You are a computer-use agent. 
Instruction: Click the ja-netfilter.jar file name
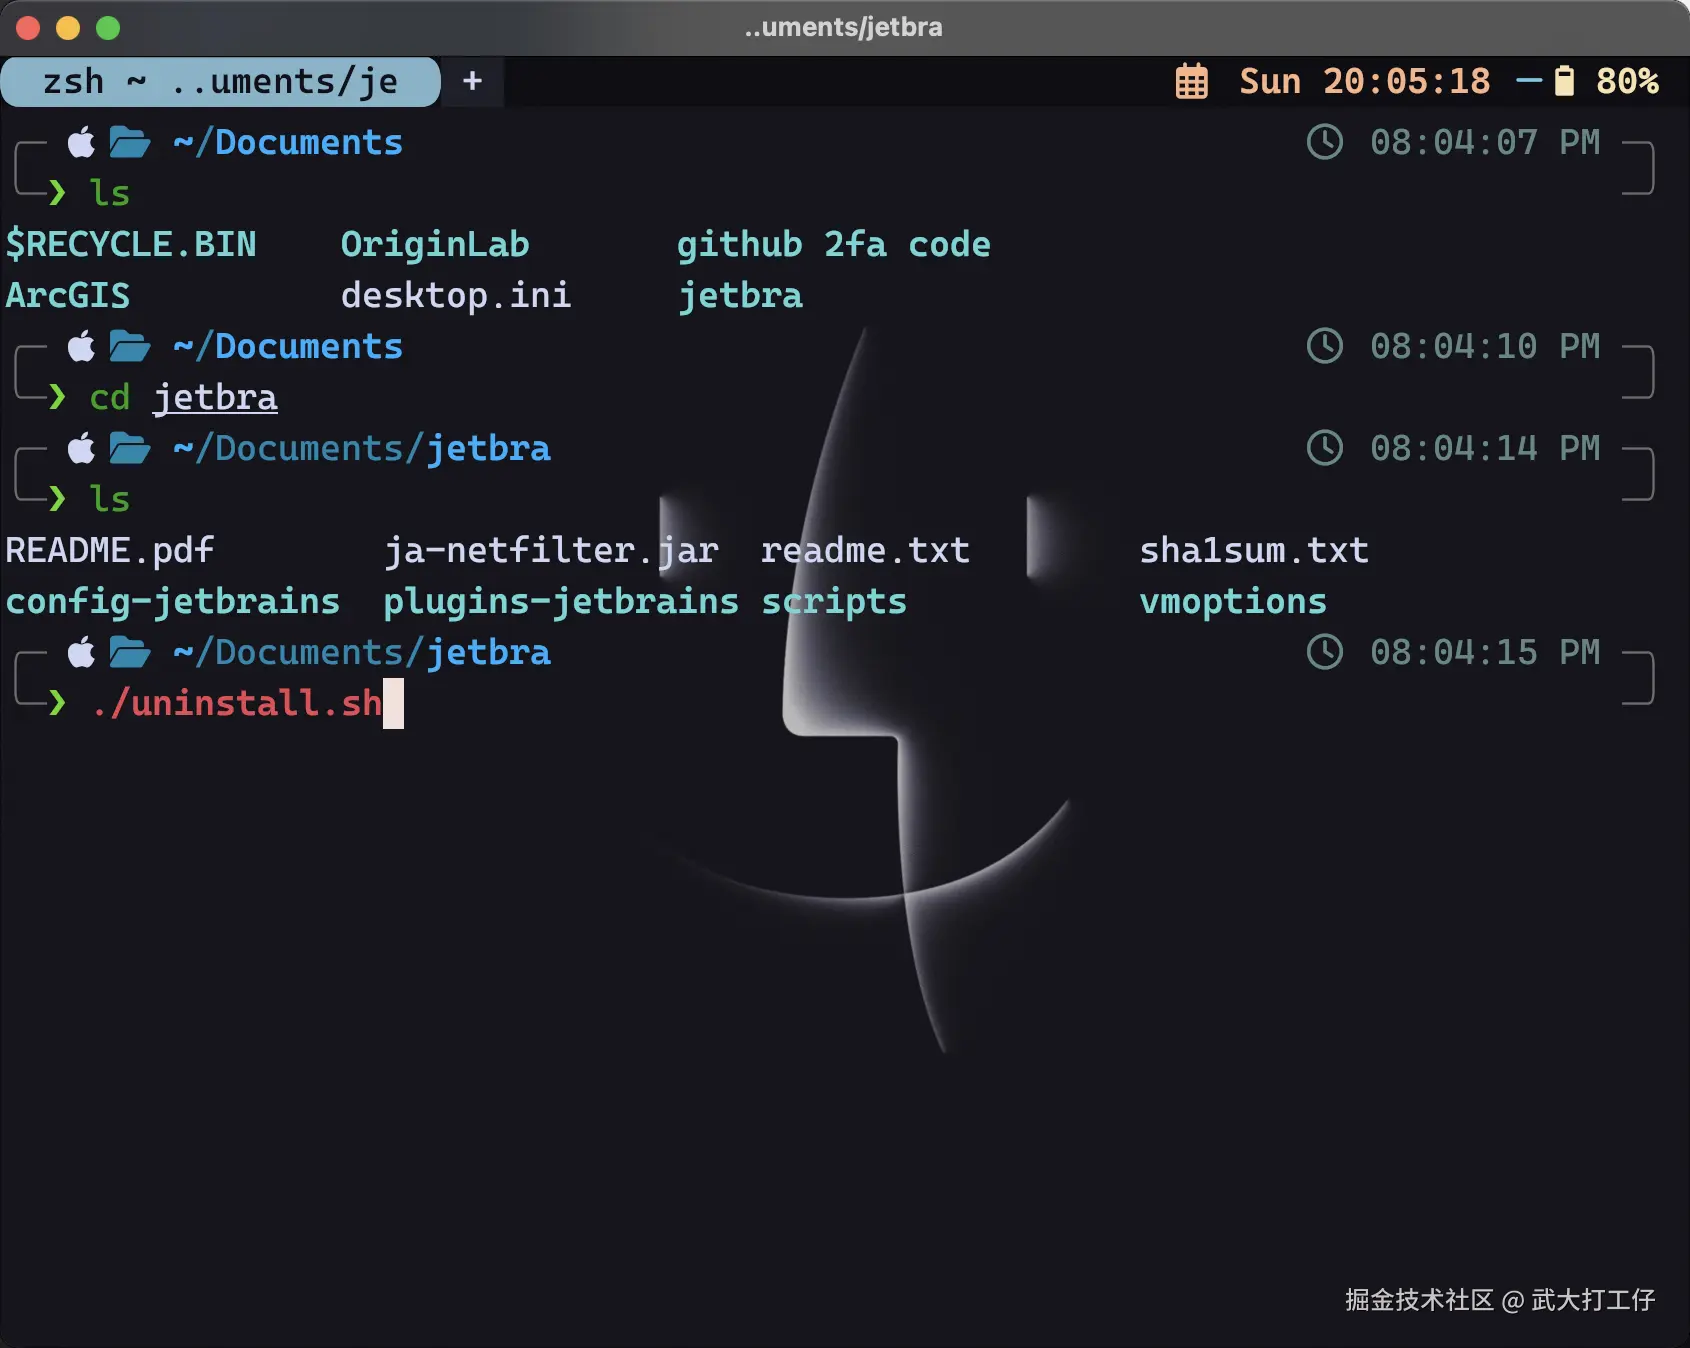(x=551, y=551)
